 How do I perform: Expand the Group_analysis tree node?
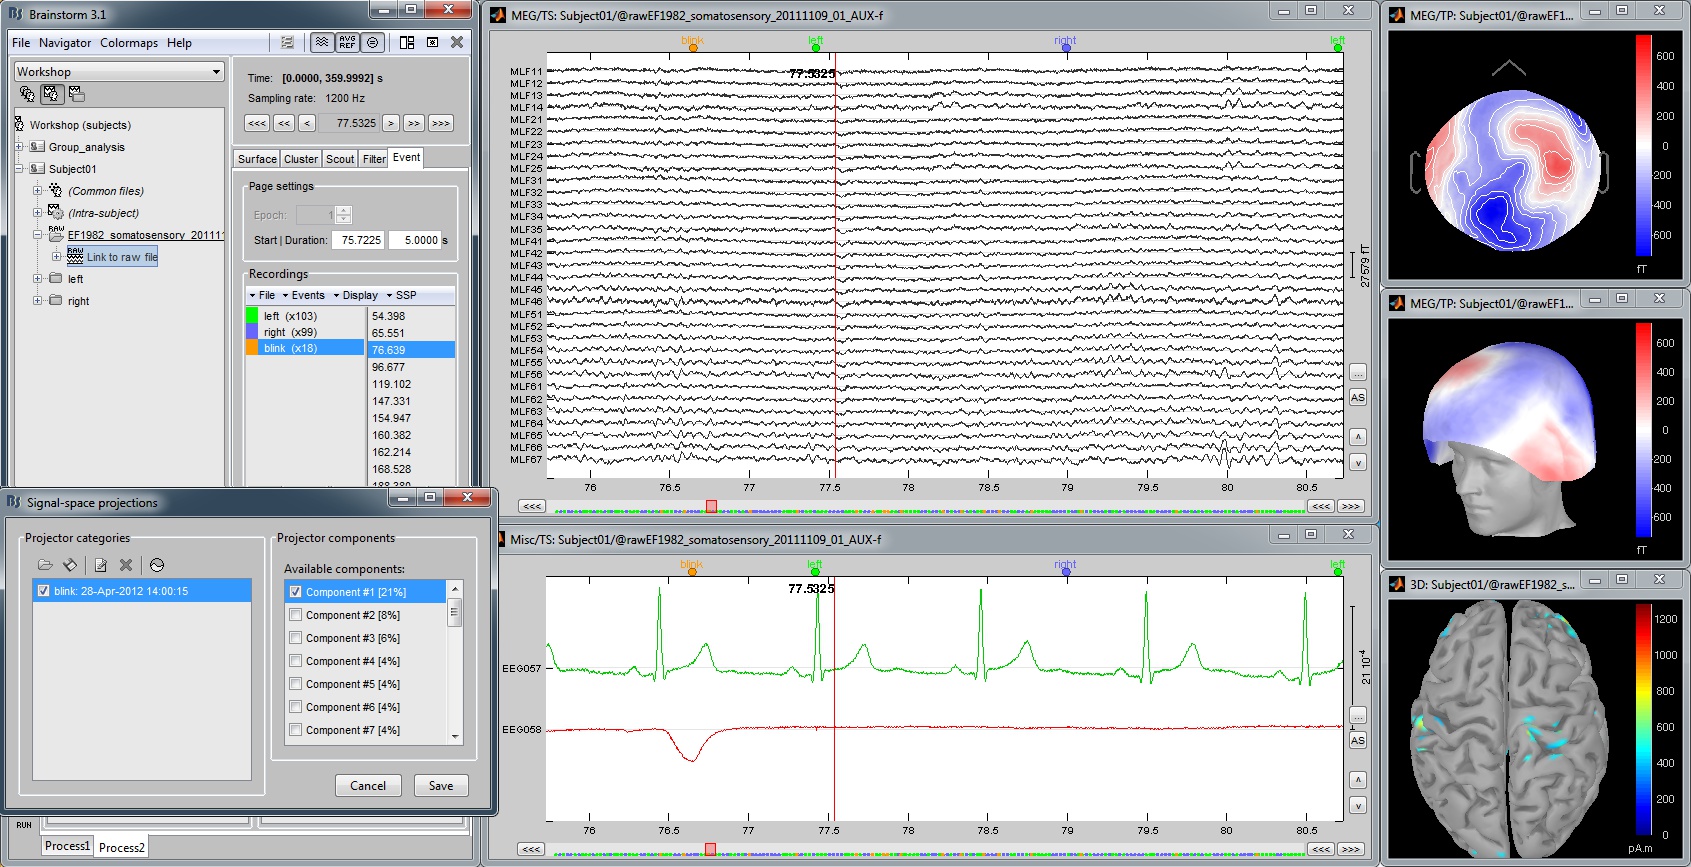(19, 147)
